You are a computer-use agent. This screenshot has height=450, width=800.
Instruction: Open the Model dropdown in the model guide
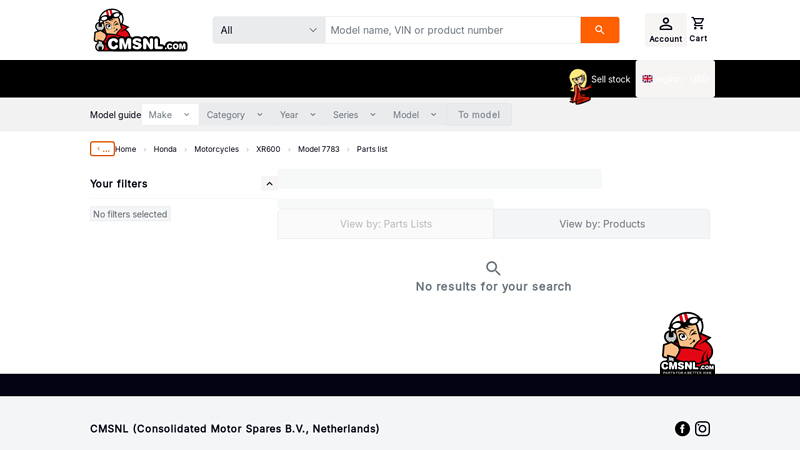pos(415,115)
